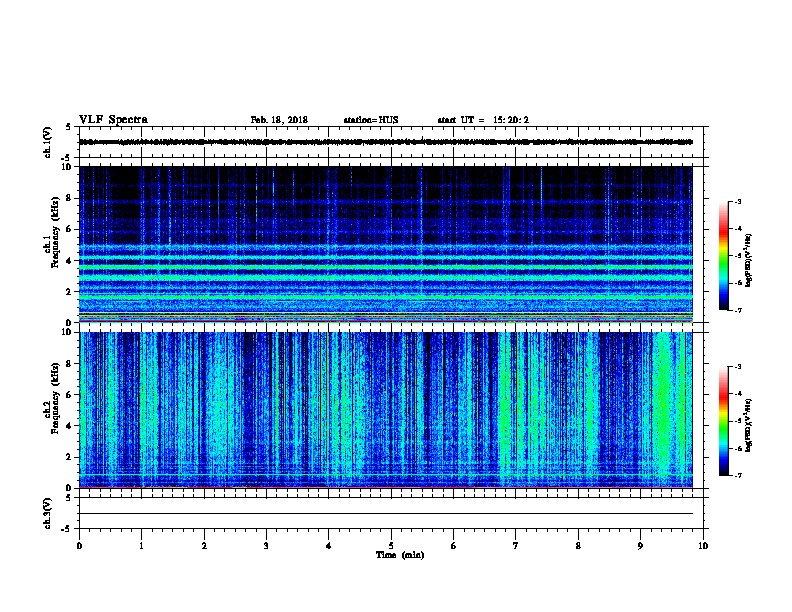The width and height of the screenshot is (792, 612).
Task: Click the '-5' tick of ch.1(V) axis
Action: [x=66, y=158]
